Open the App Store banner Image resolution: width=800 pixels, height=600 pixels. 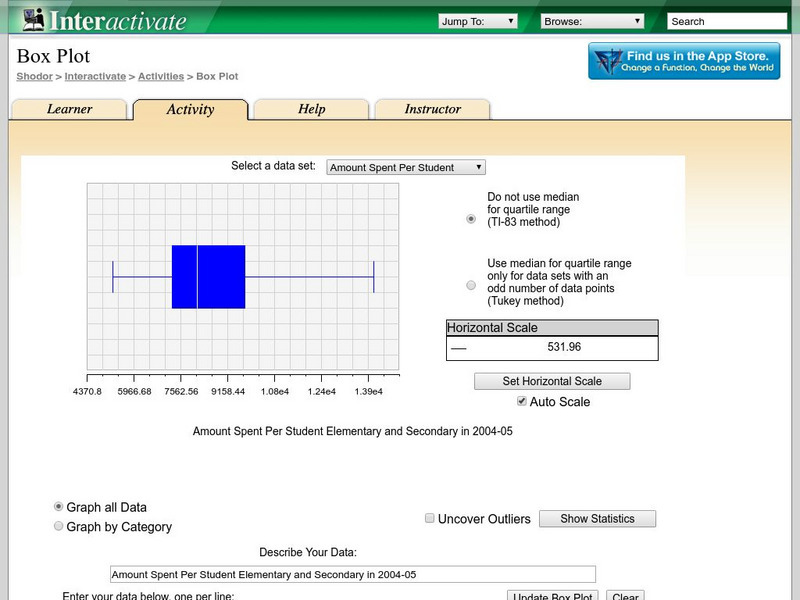(684, 61)
